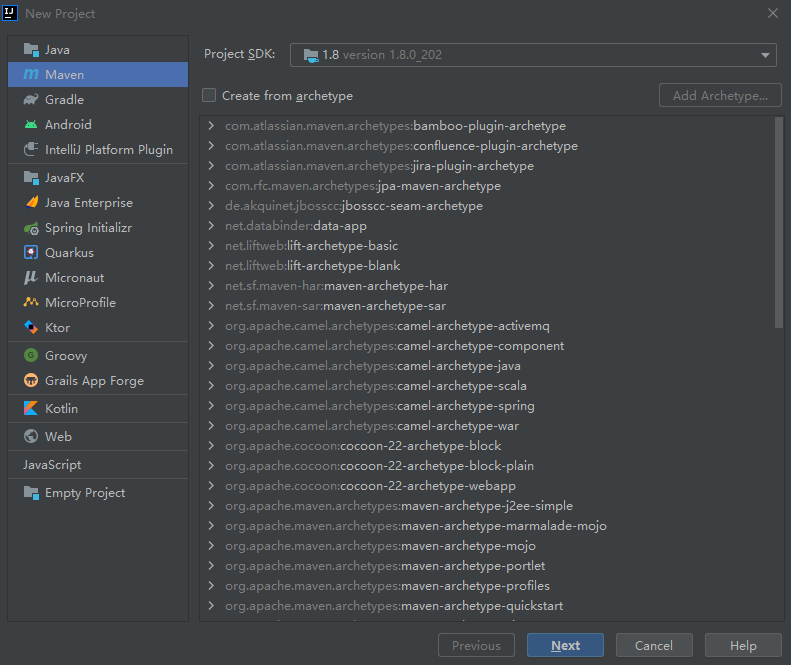791x665 pixels.
Task: Click the archetype list vertical scrollbar
Action: (779, 223)
